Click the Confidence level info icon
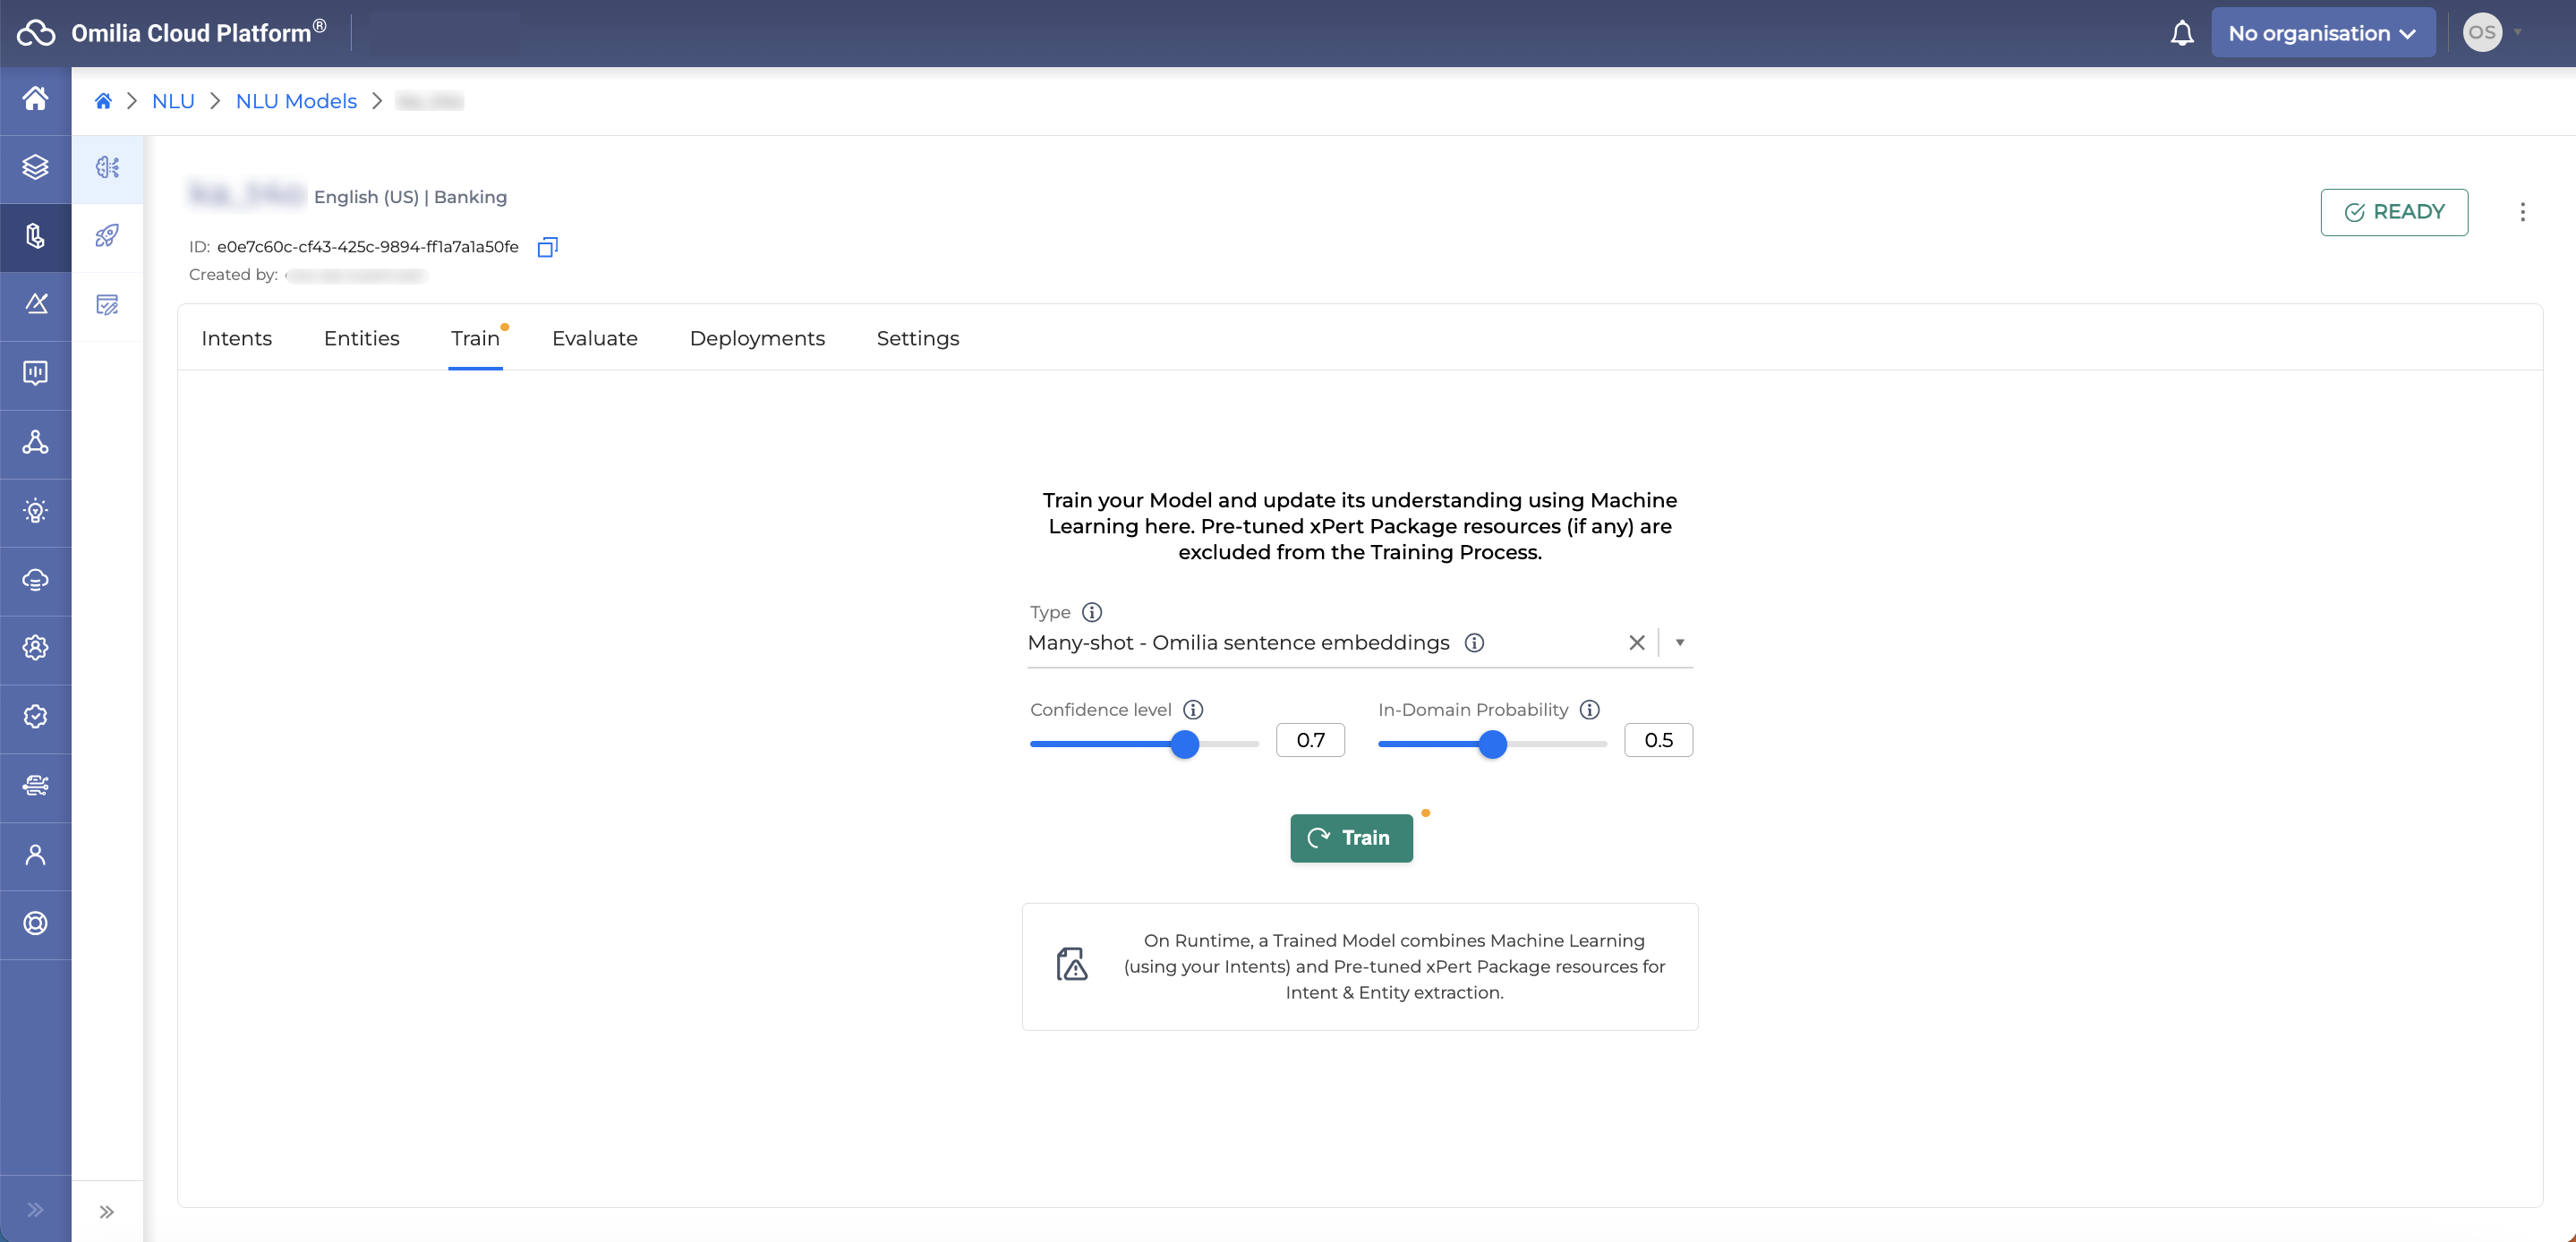 coord(1193,710)
